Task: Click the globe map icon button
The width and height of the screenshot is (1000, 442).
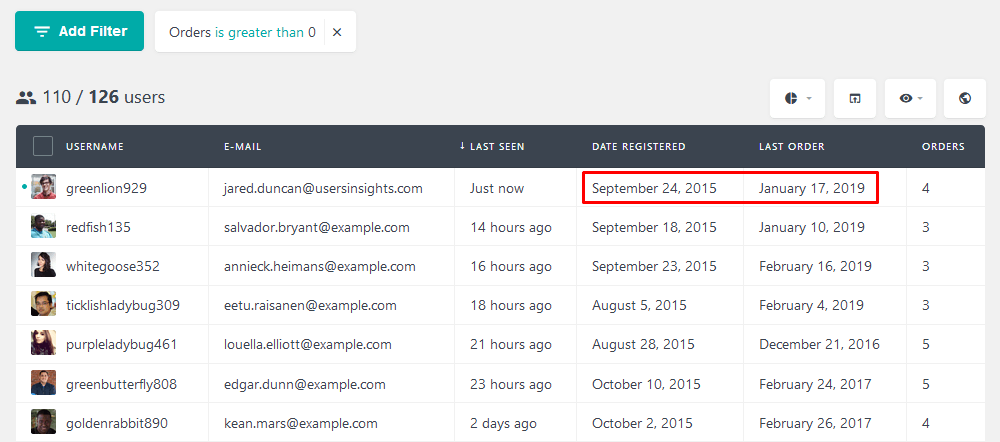Action: pyautogui.click(x=964, y=98)
